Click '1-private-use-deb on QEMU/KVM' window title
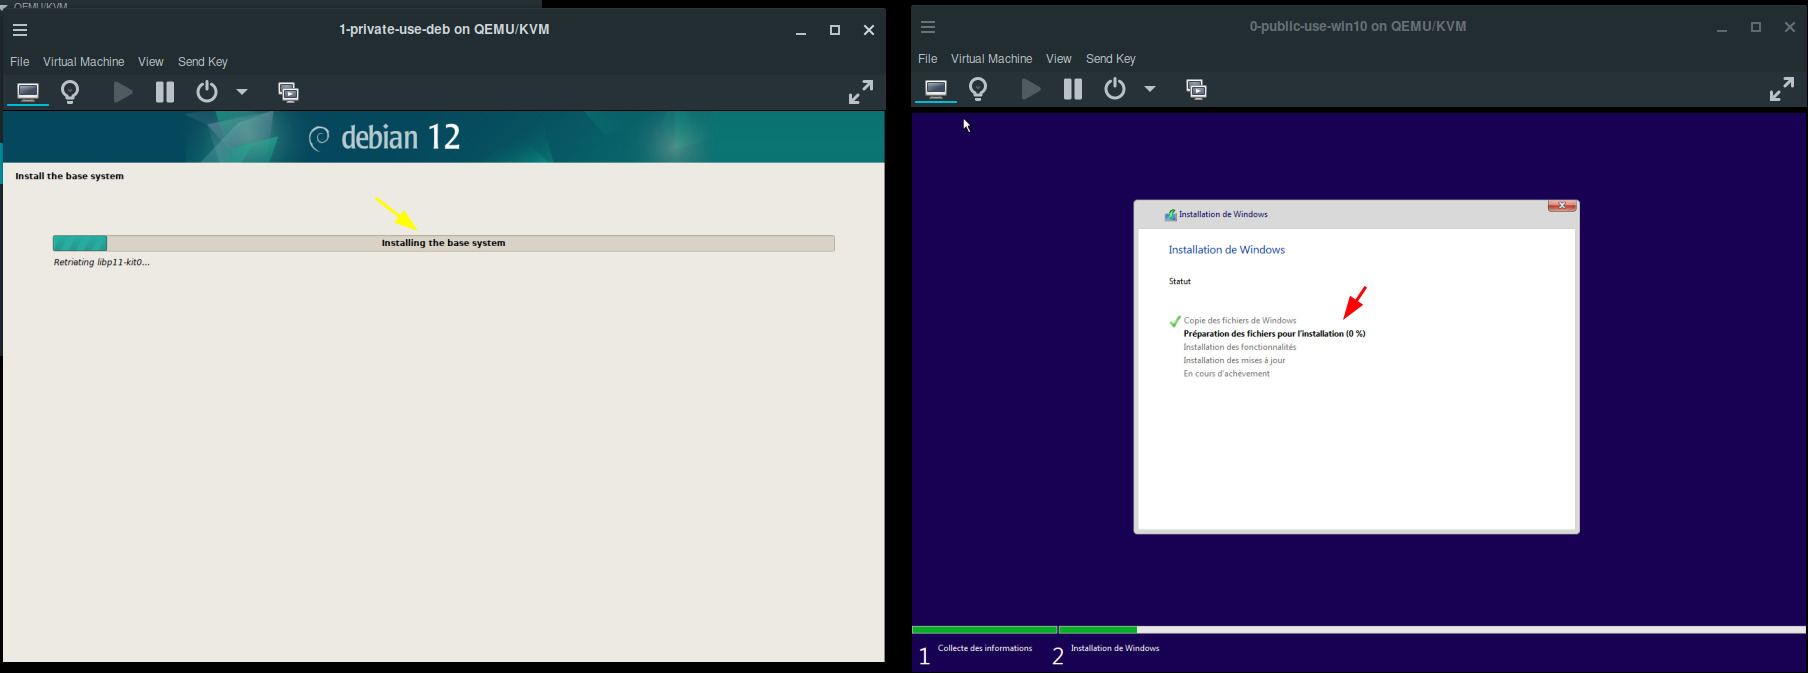1808x673 pixels. (x=444, y=29)
